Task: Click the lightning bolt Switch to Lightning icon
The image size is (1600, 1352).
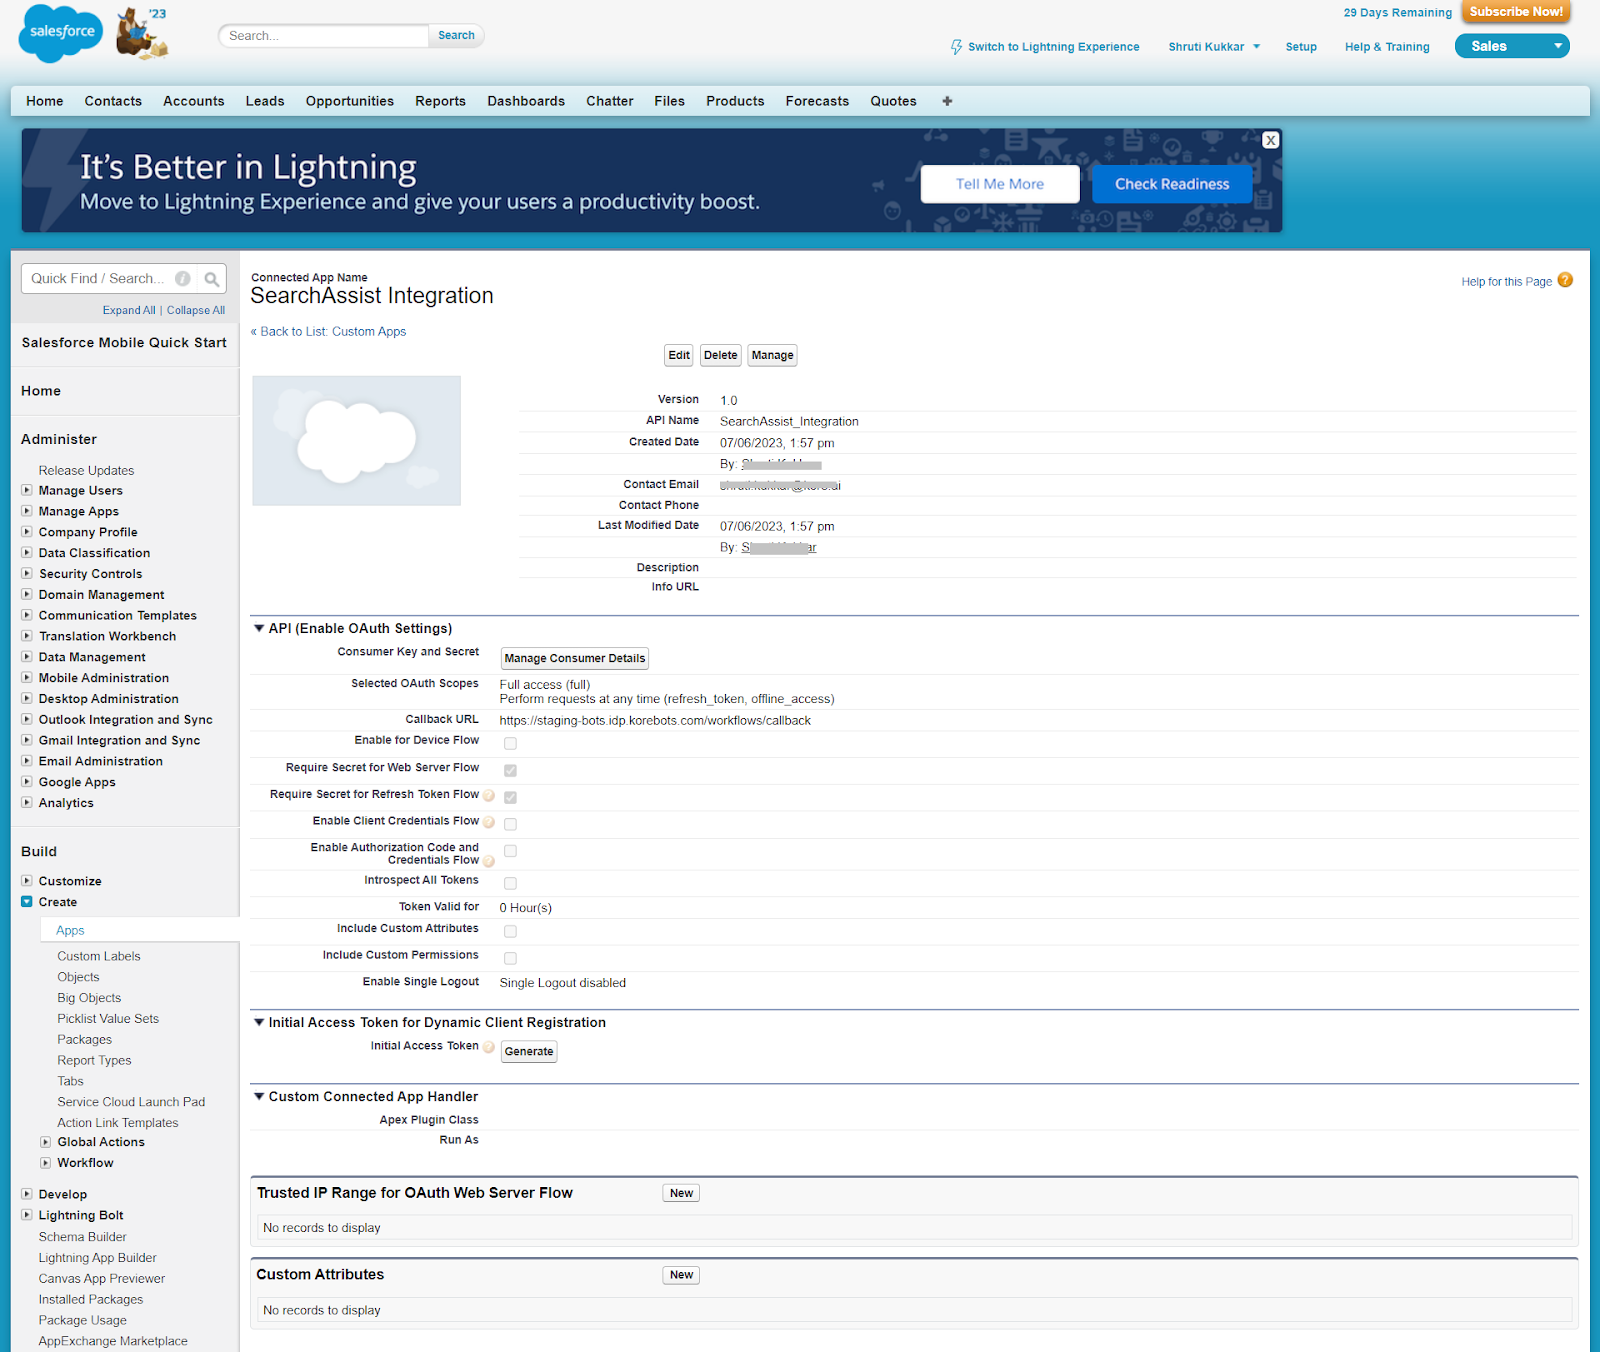Action: click(956, 47)
